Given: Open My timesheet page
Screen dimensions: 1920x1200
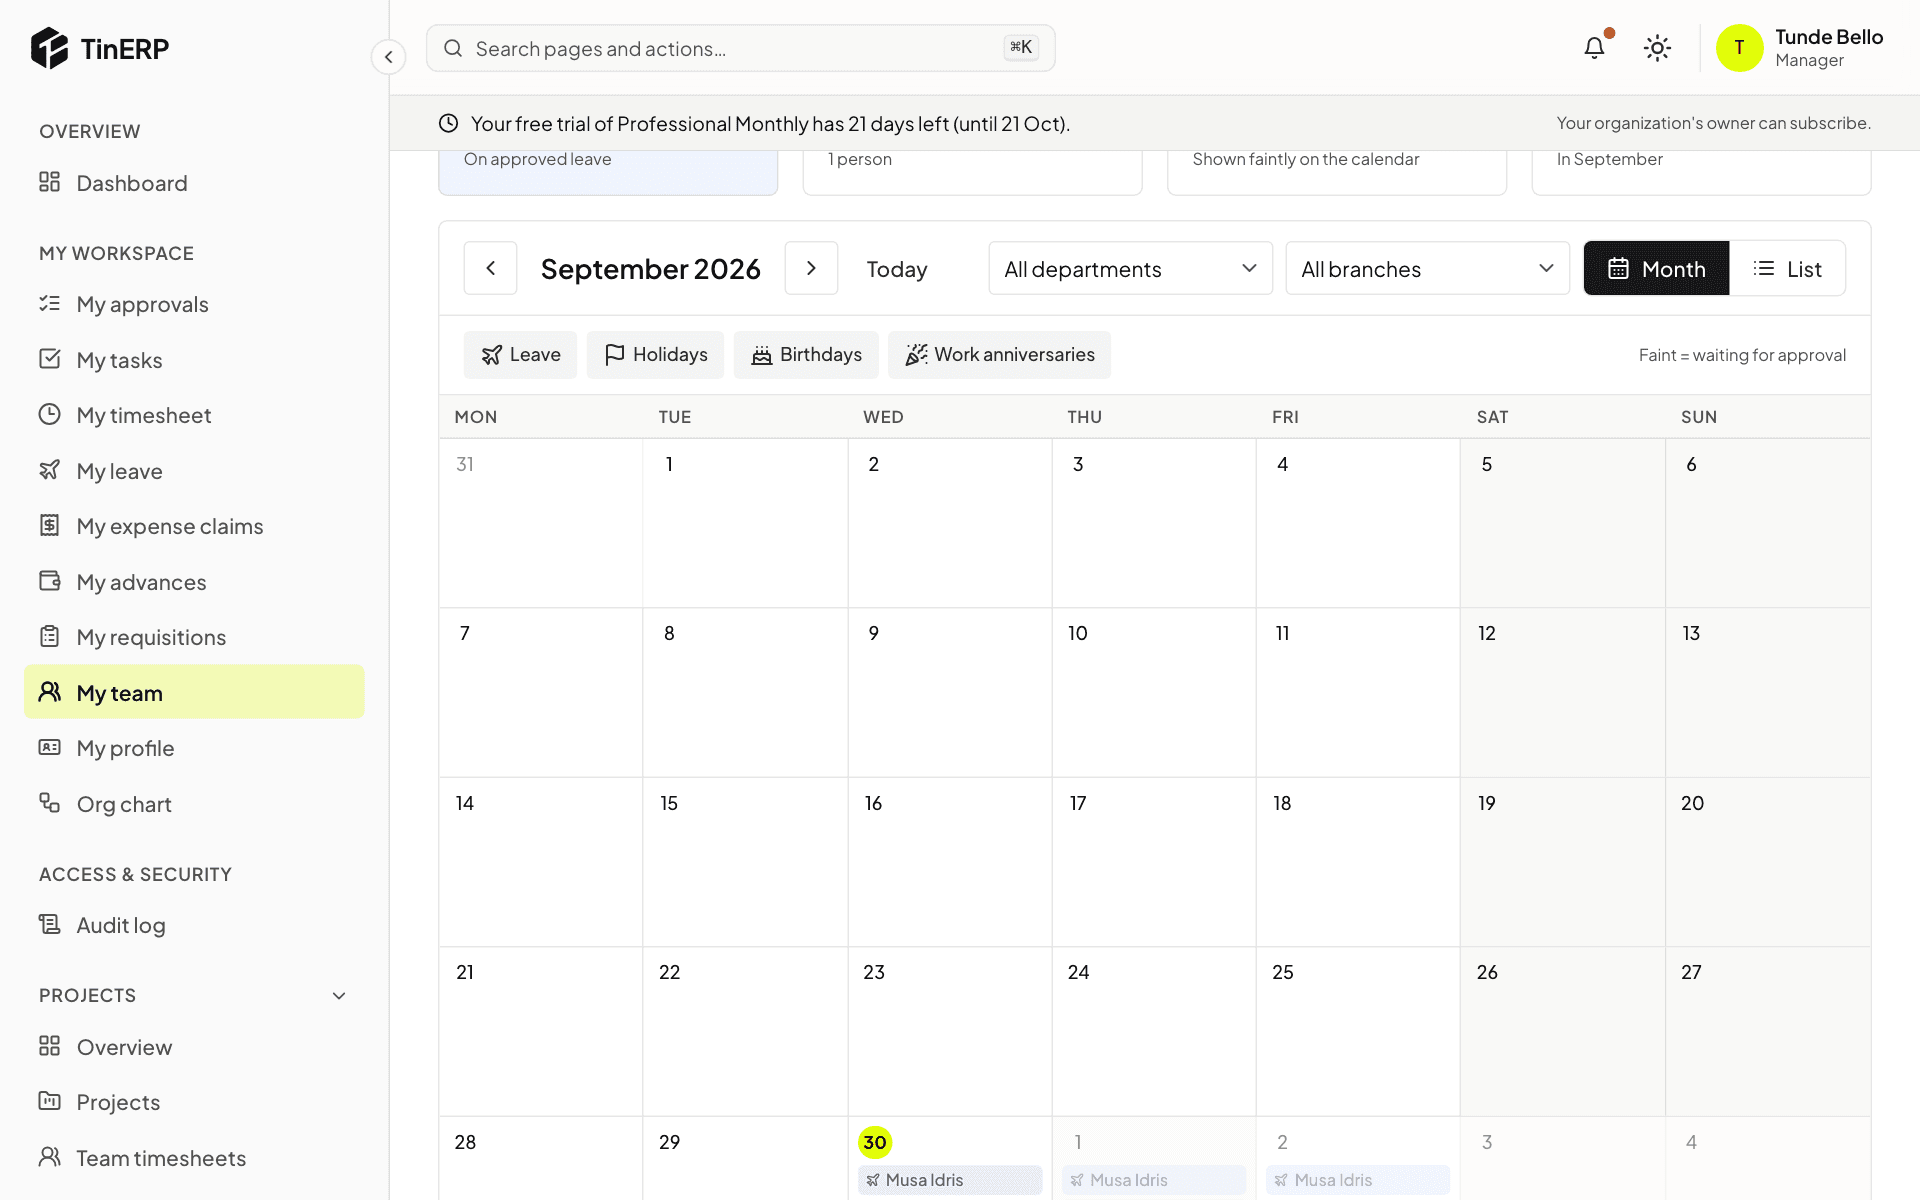Looking at the screenshot, I should [194, 415].
